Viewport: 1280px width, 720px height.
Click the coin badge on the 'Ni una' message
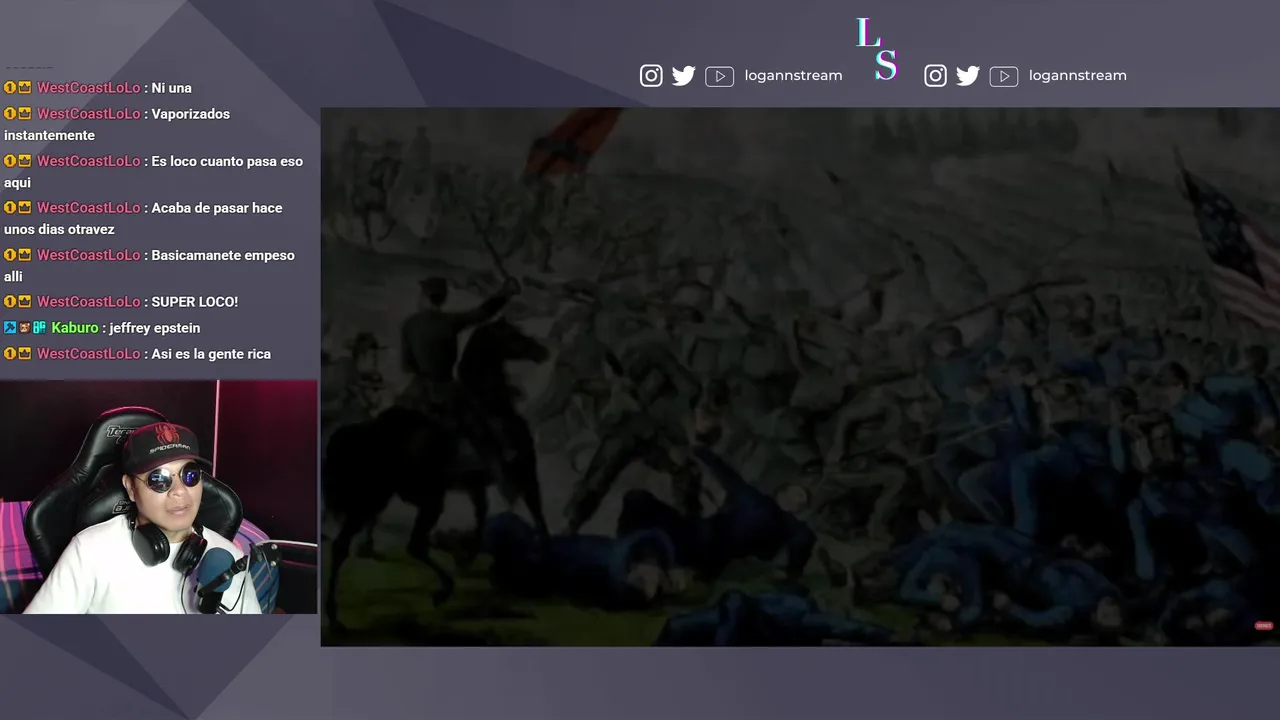pyautogui.click(x=10, y=88)
